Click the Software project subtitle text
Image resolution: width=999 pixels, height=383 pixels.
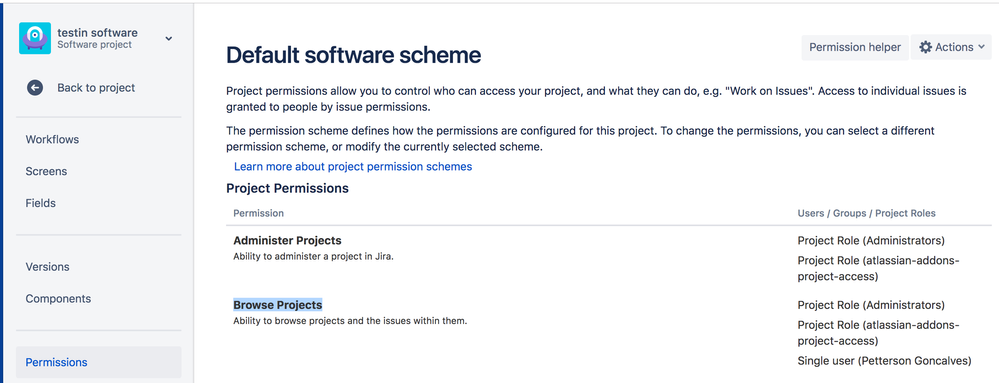(94, 45)
